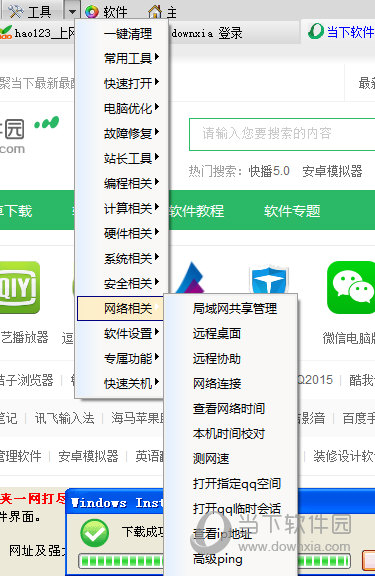Click the 酷我 link on right edge
Viewport: 375px width, 576px height.
pyautogui.click(x=362, y=380)
